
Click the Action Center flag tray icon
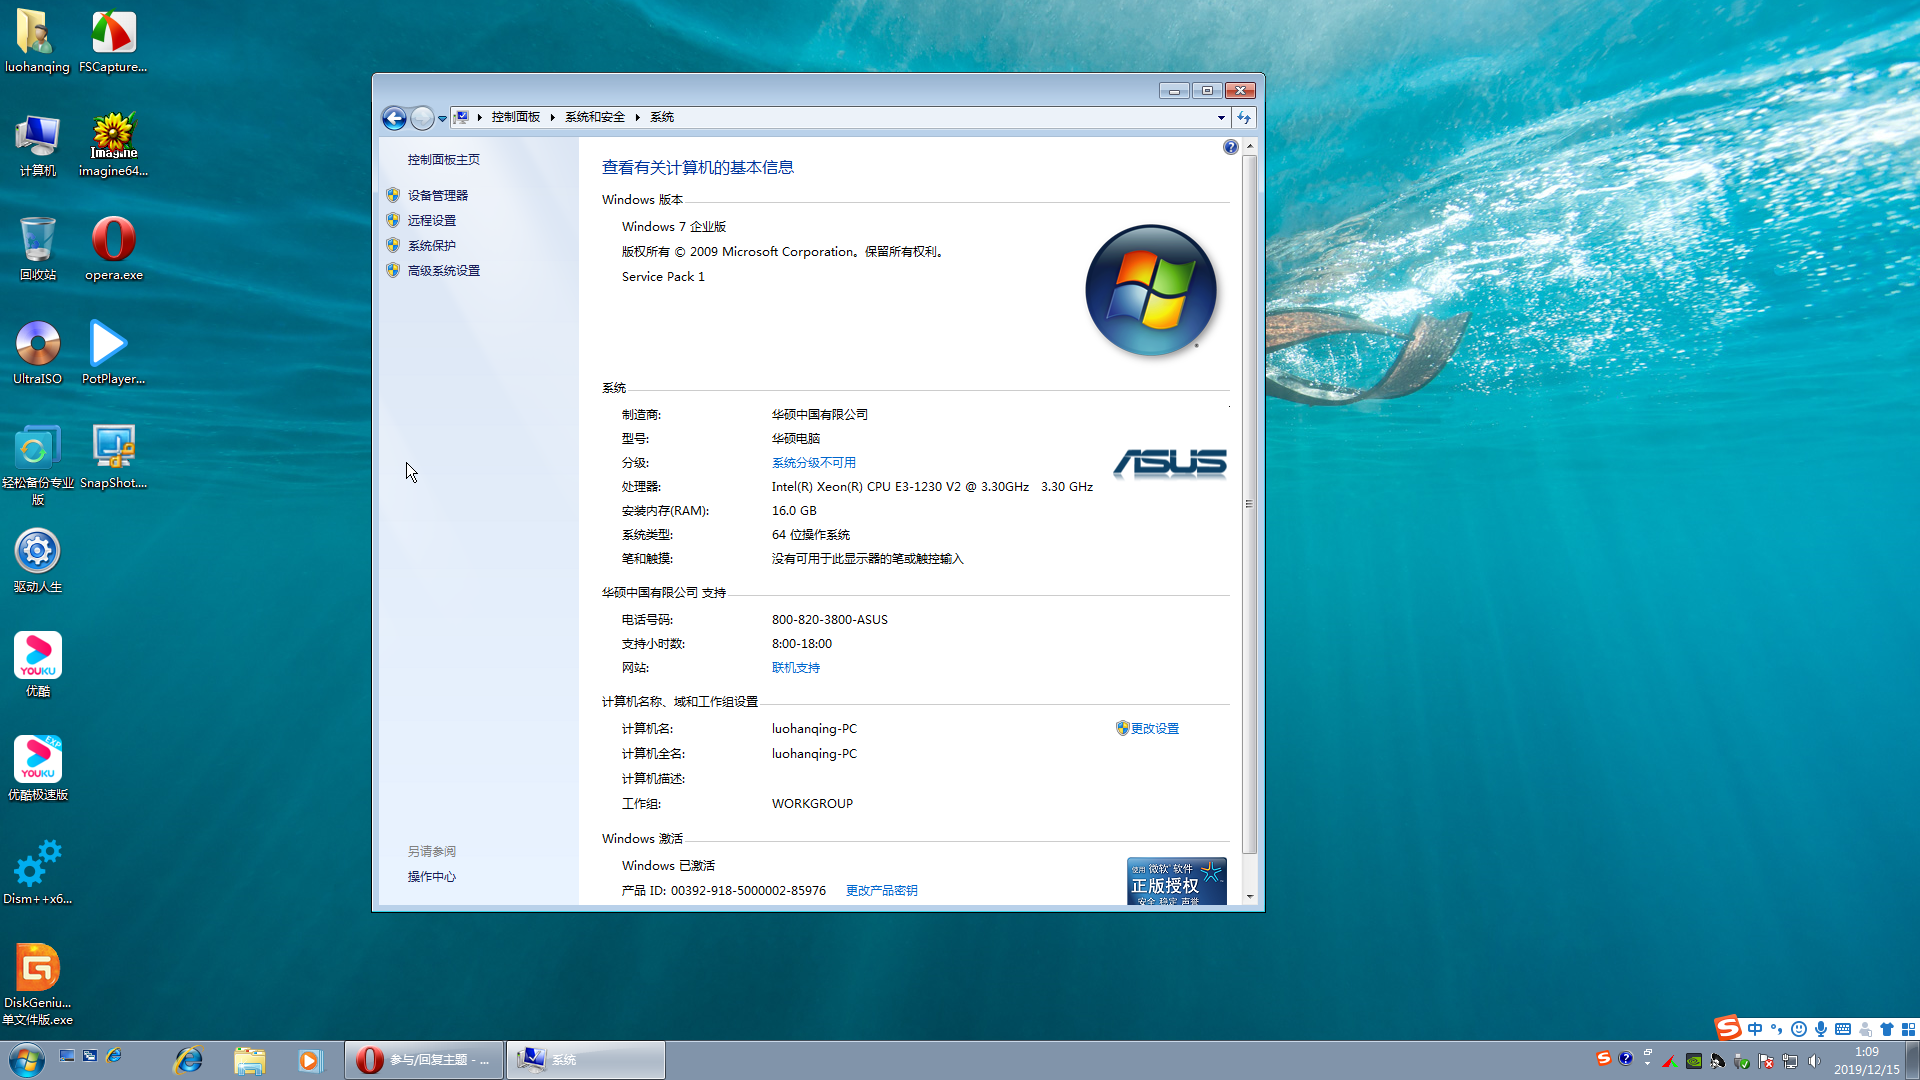[x=1767, y=1061]
